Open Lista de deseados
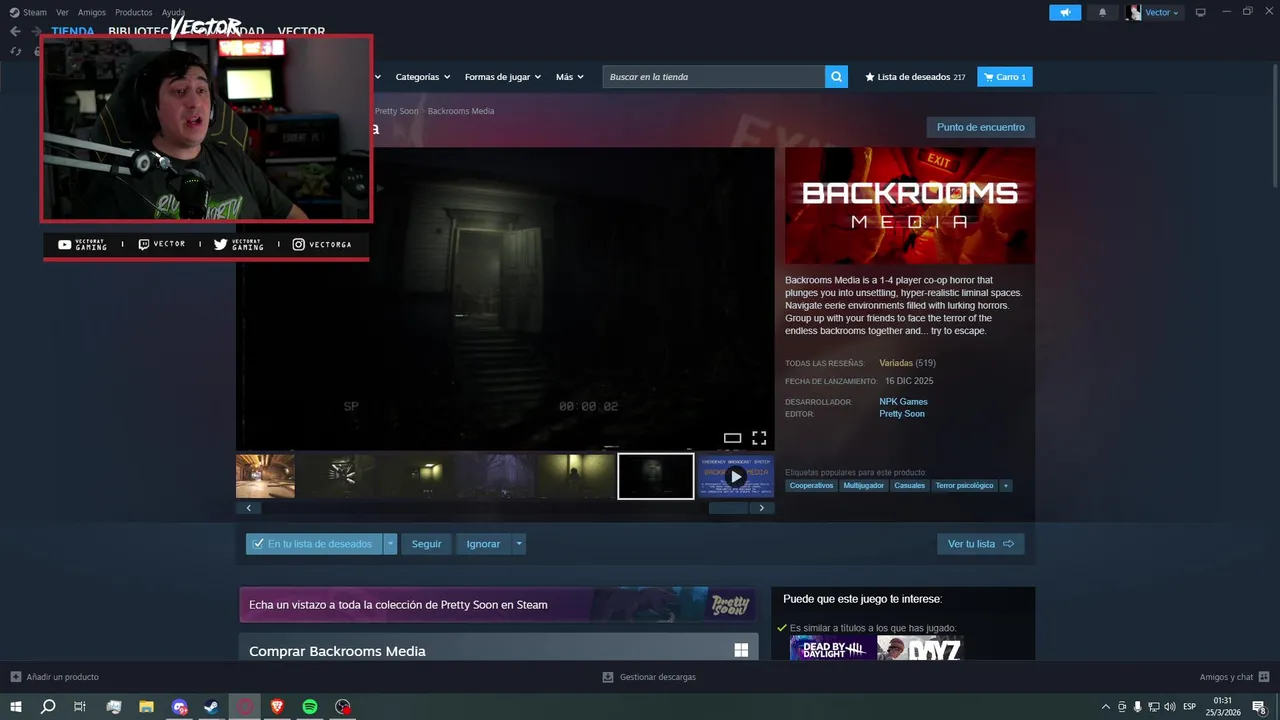 pos(915,77)
